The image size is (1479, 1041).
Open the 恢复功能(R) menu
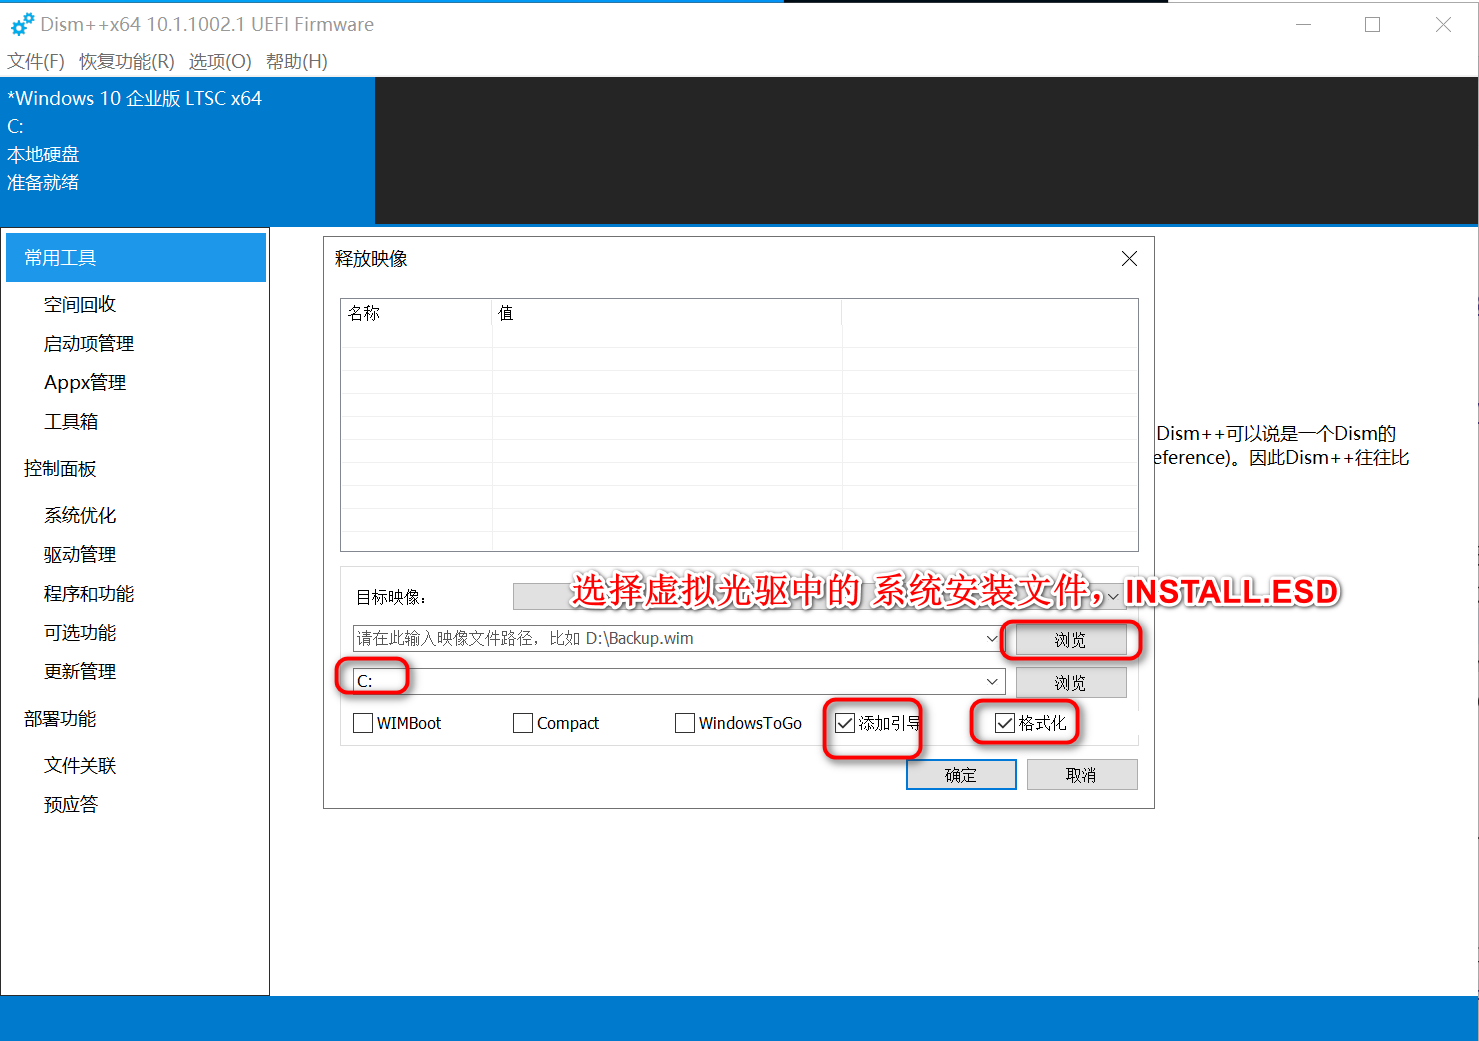coord(127,62)
